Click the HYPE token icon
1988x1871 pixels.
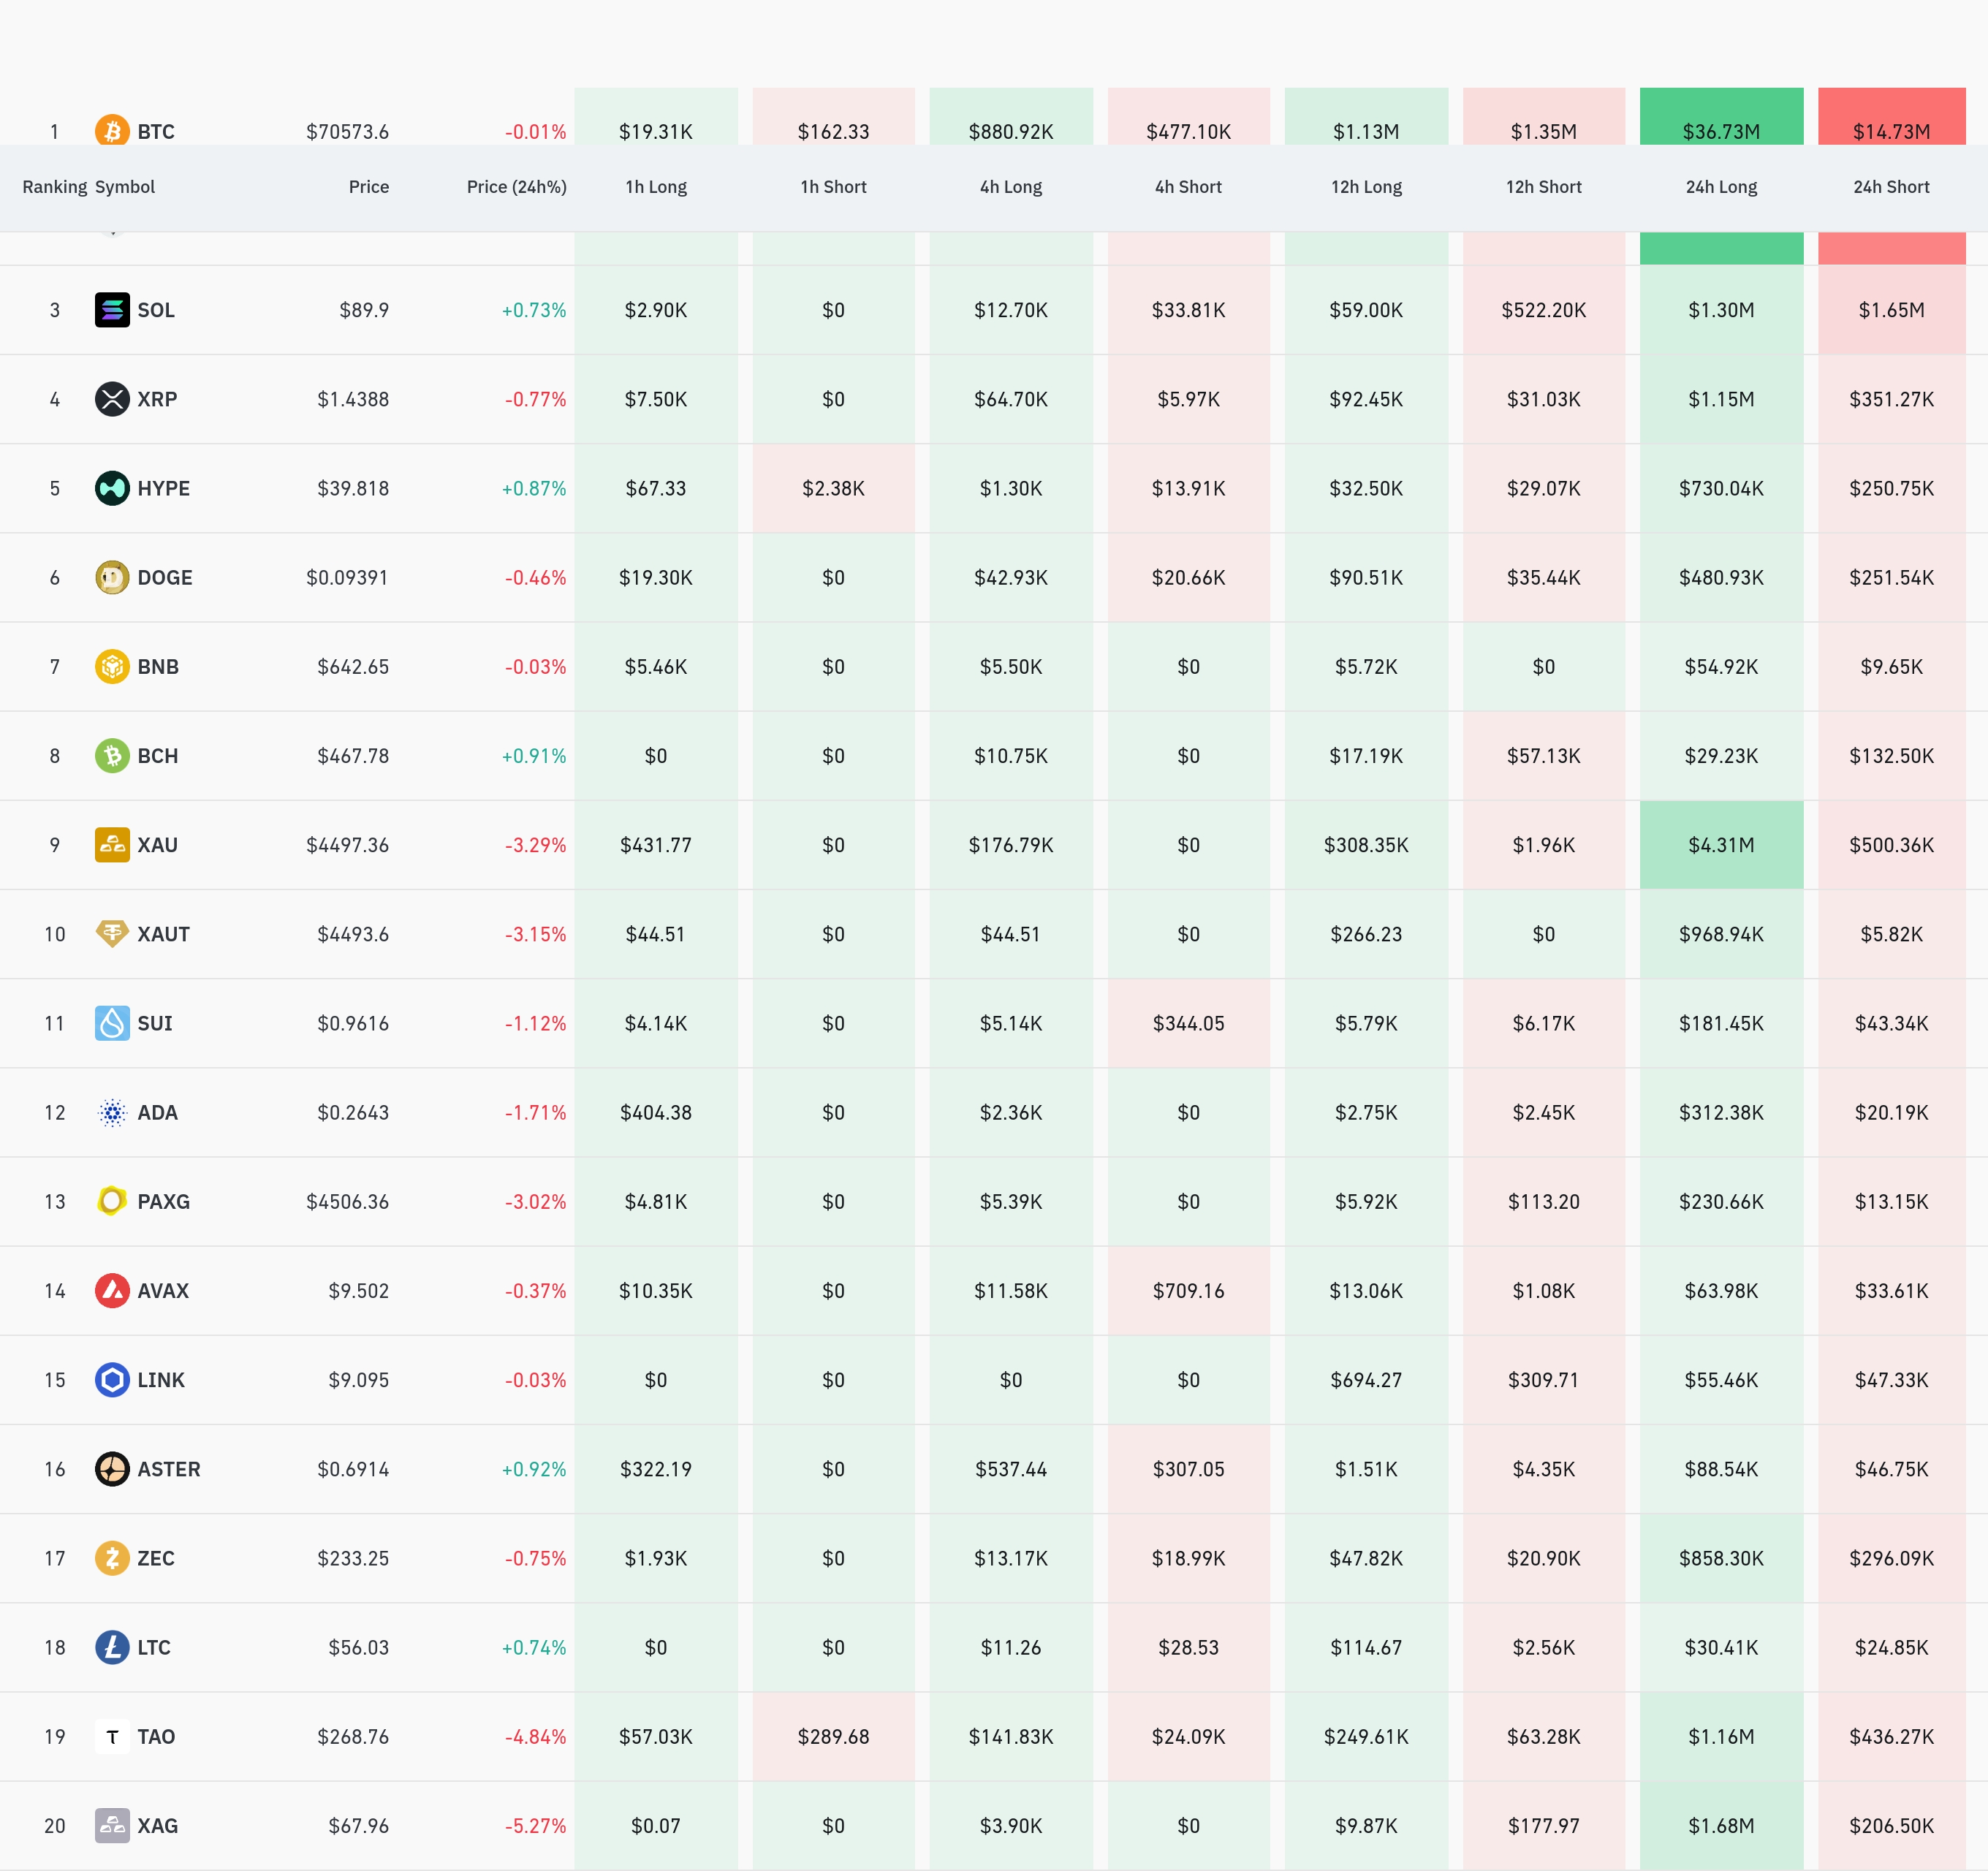[112, 488]
